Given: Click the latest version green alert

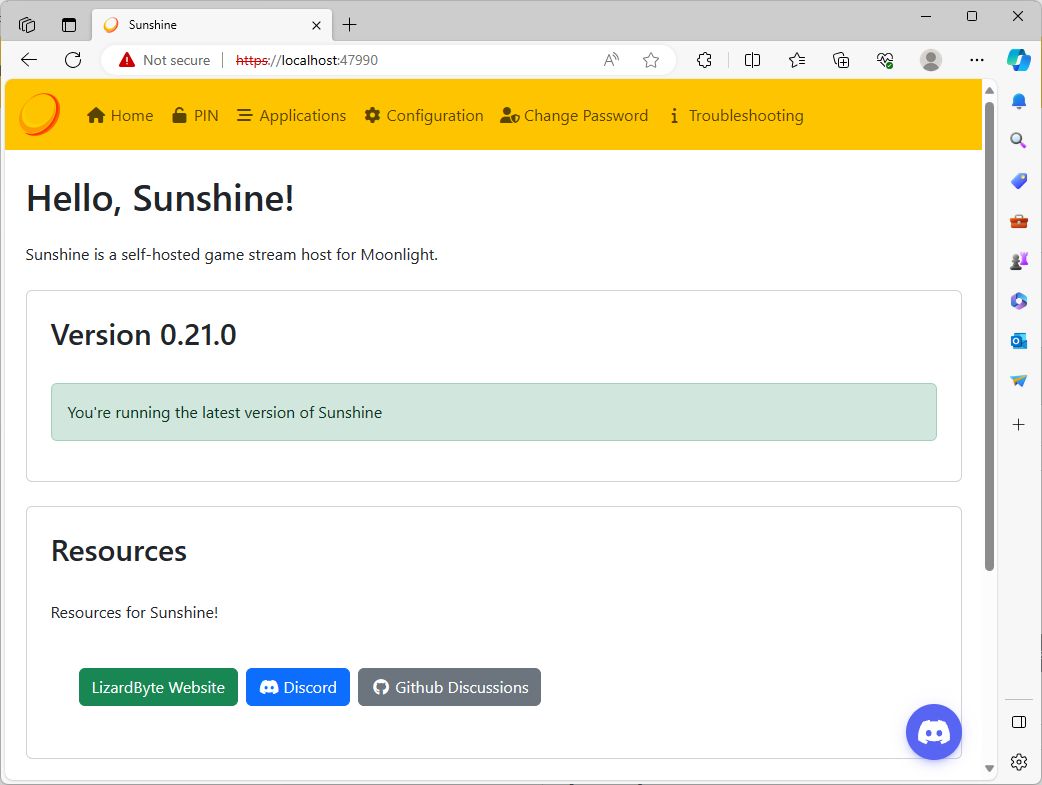Looking at the screenshot, I should 494,412.
